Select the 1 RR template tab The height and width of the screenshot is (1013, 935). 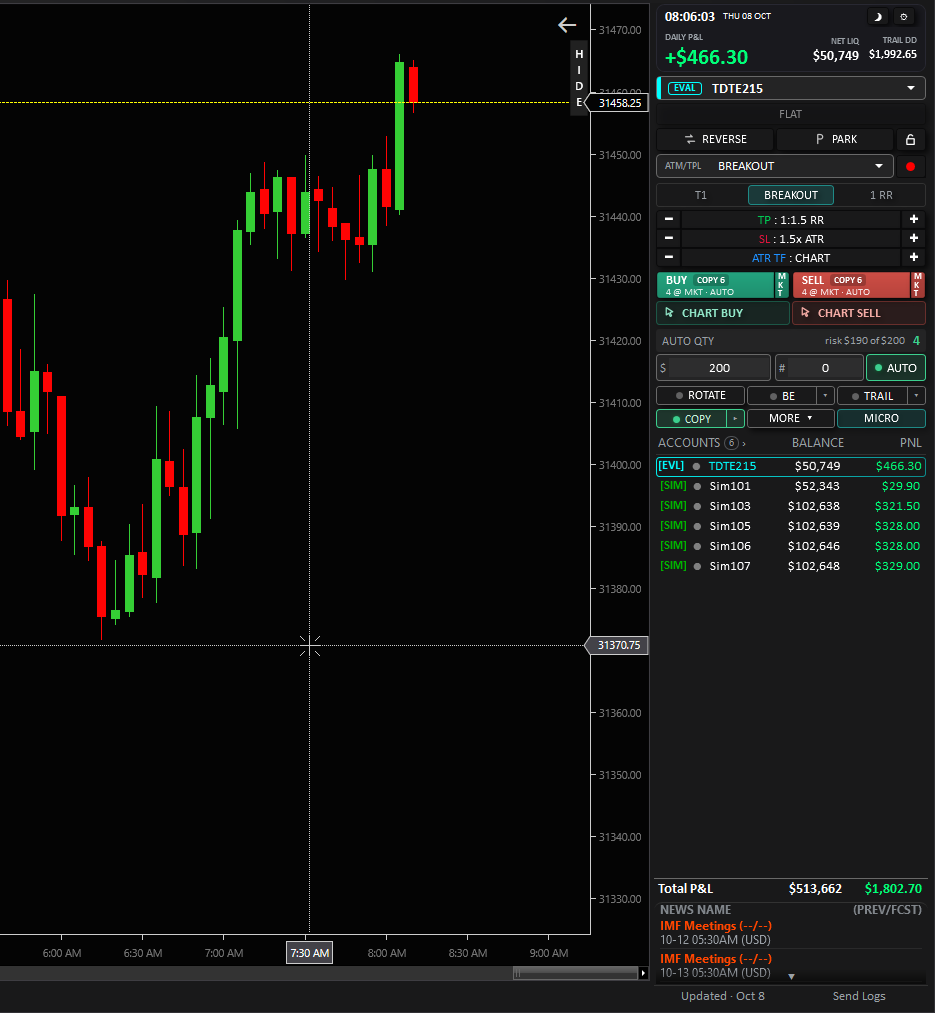881,195
